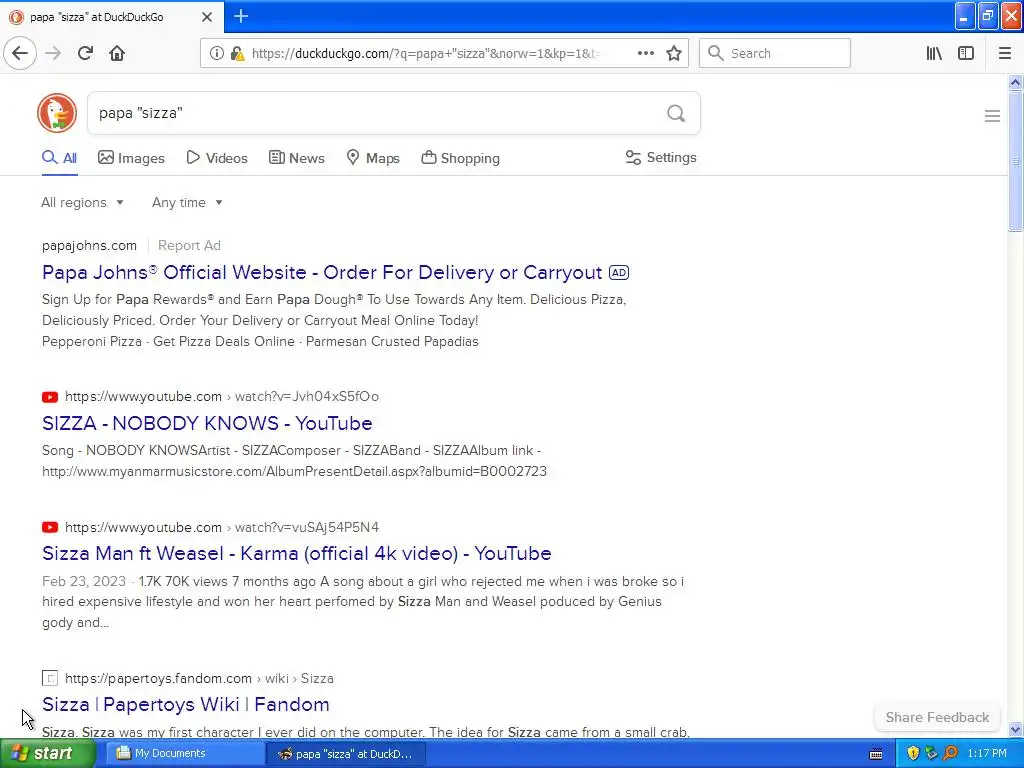Bookmark this page with the star icon
The height and width of the screenshot is (768, 1024).
(x=674, y=53)
